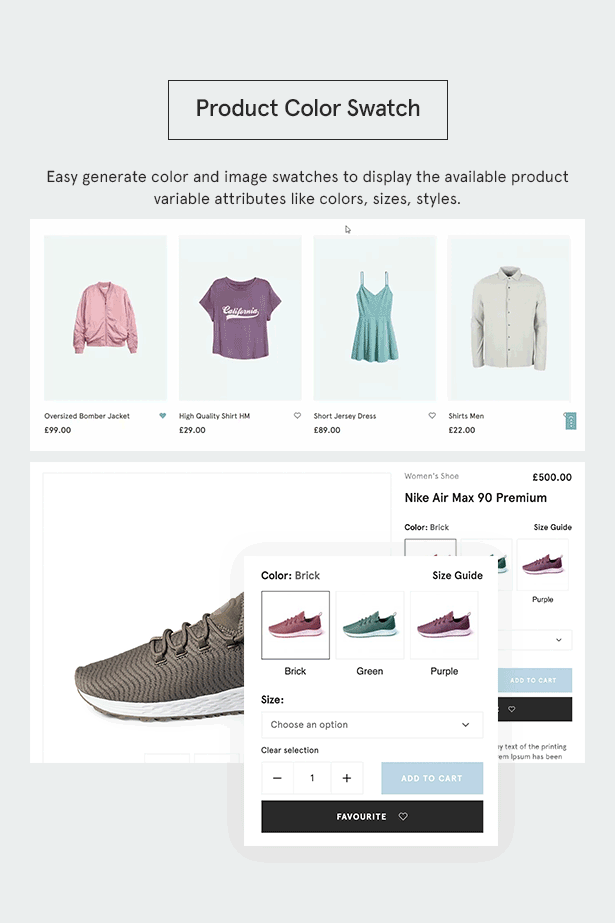615x923 pixels.
Task: Expand the background size dropdown chevron
Action: pyautogui.click(x=557, y=640)
